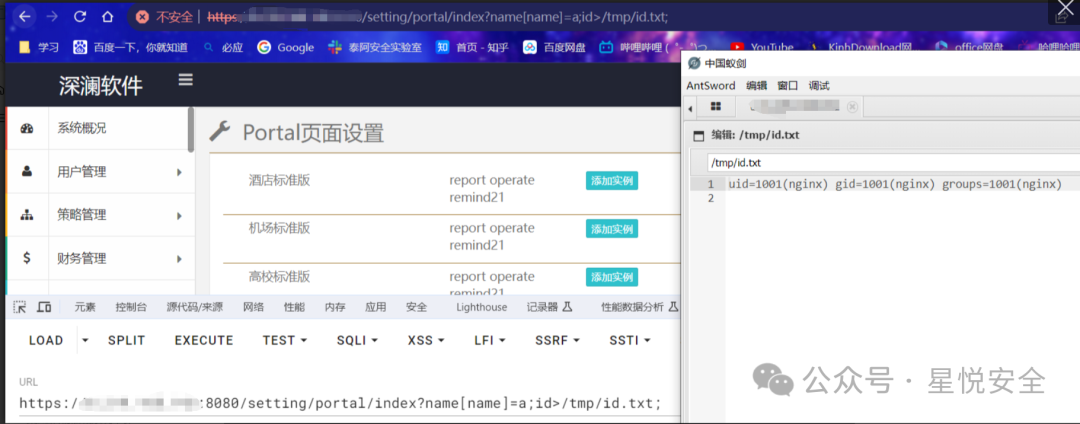This screenshot has width=1080, height=424.
Task: Open the LFI dropdown in HackBar
Action: coord(490,340)
